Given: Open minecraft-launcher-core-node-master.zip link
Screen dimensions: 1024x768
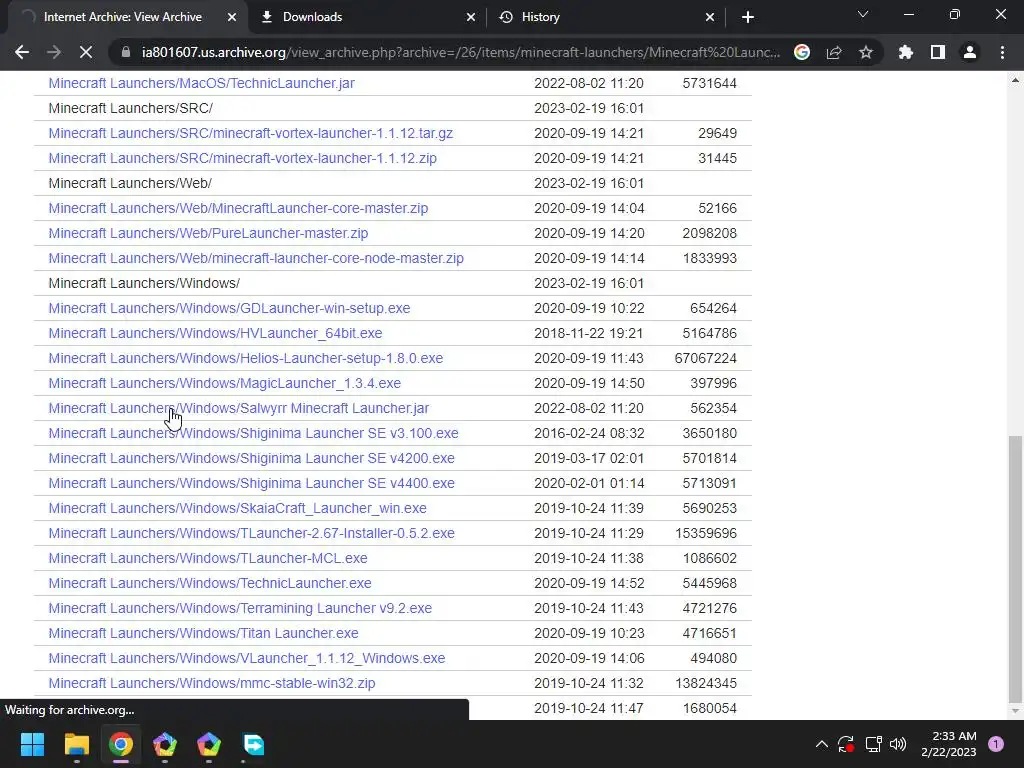Looking at the screenshot, I should [x=256, y=258].
